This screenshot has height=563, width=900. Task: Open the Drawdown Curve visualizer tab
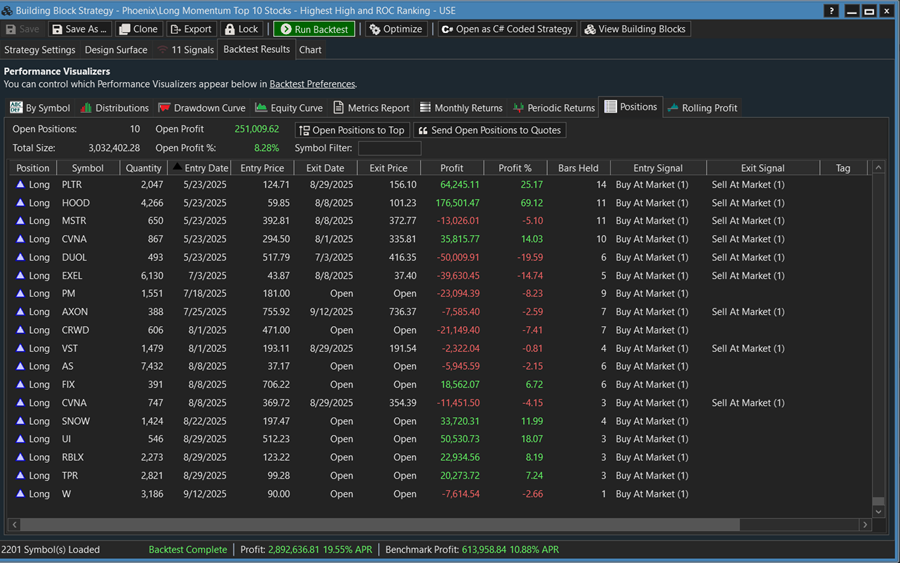click(202, 108)
